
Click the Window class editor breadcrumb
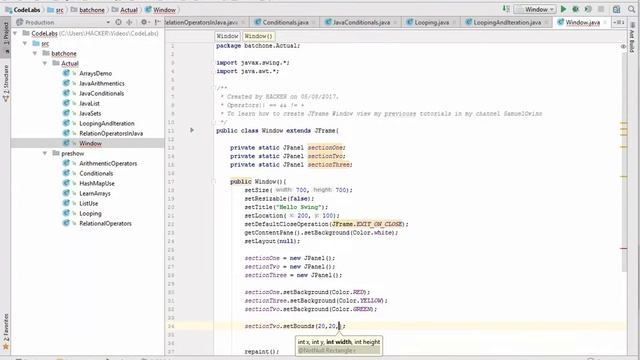click(227, 36)
